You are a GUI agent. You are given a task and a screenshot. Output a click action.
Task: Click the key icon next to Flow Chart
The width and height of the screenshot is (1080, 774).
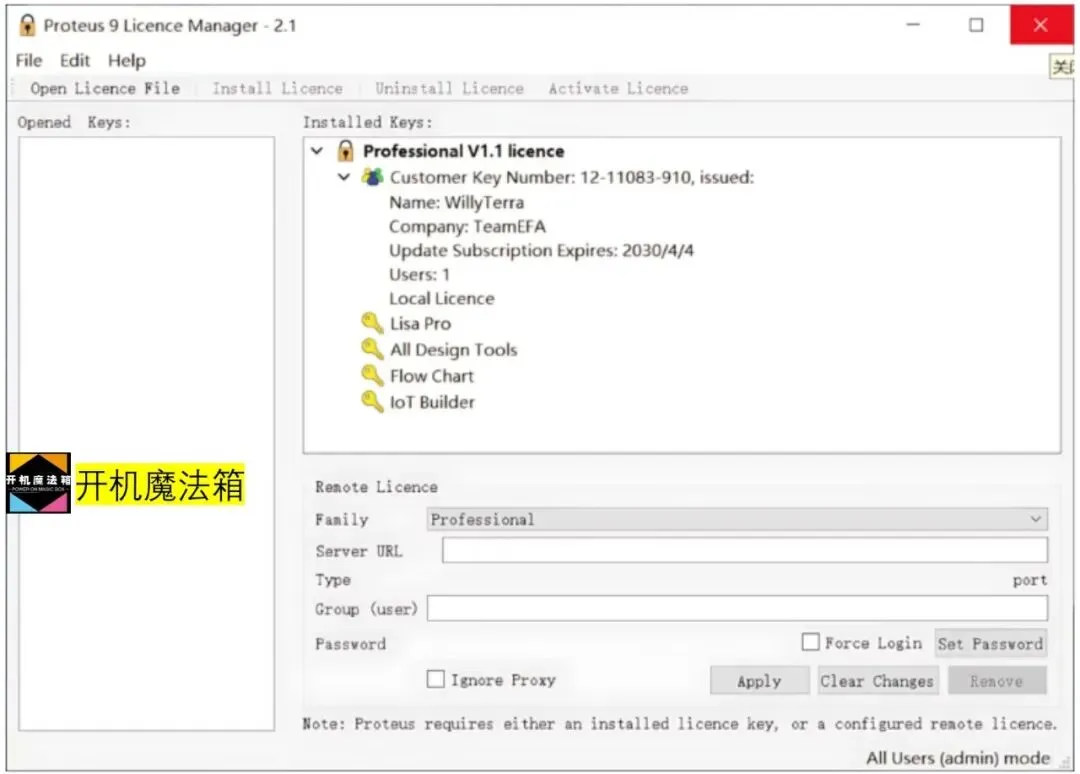click(x=372, y=375)
